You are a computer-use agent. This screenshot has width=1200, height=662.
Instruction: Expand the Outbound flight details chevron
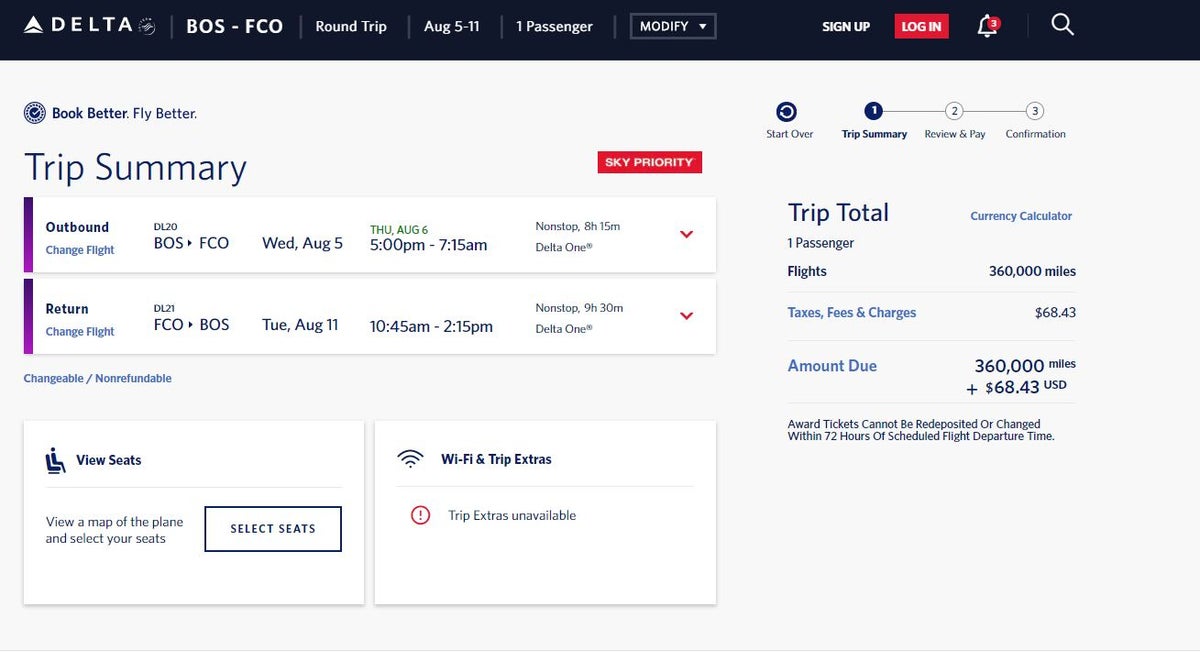[687, 234]
